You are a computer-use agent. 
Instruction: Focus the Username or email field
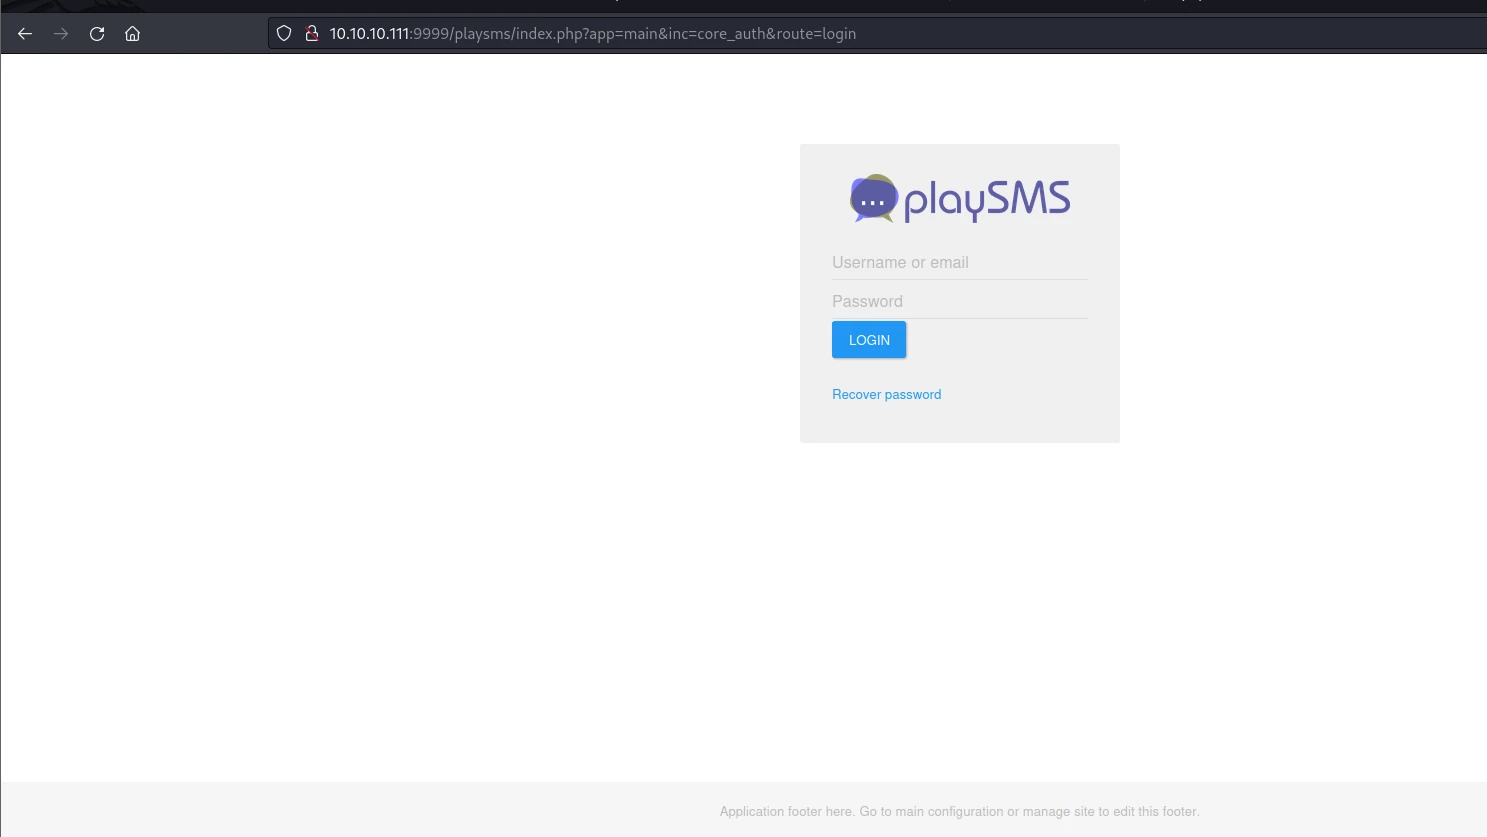pyautogui.click(x=960, y=263)
